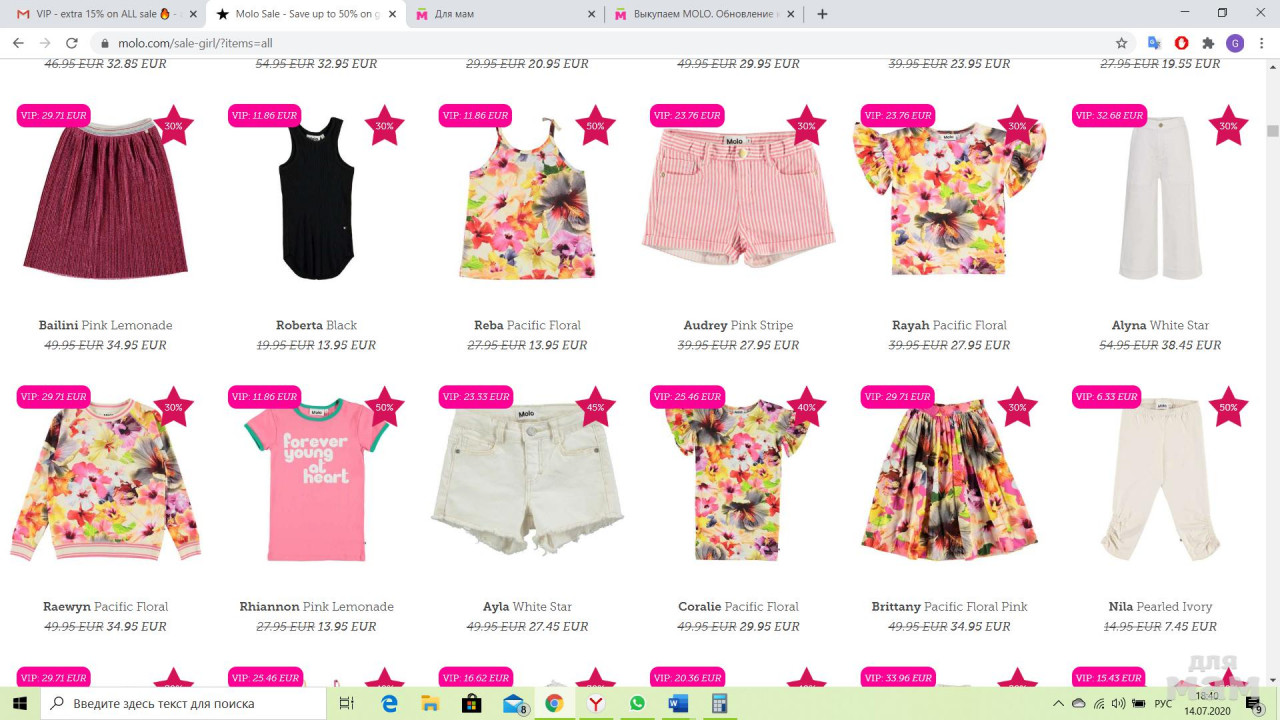Open a new browser tab
Screen dimensions: 1280x720
point(822,14)
